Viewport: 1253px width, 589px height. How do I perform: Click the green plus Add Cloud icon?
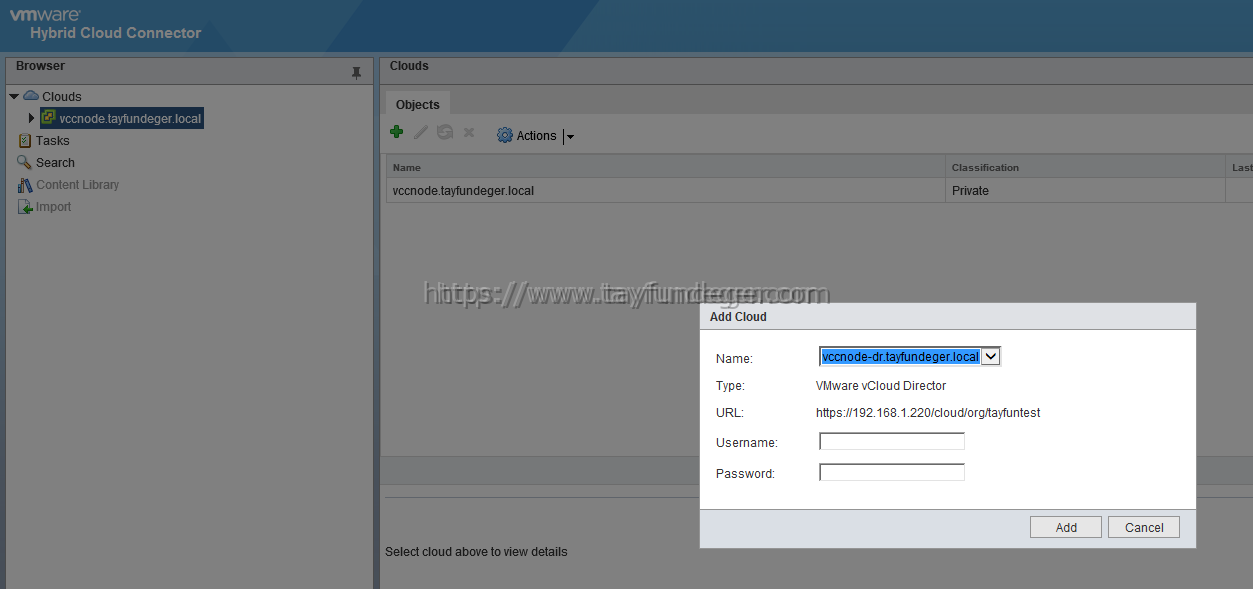point(396,132)
